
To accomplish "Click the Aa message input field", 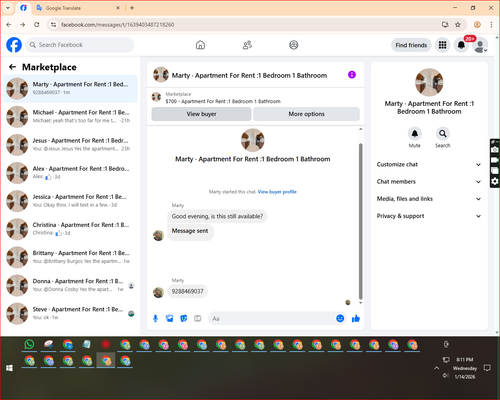I will (x=272, y=319).
